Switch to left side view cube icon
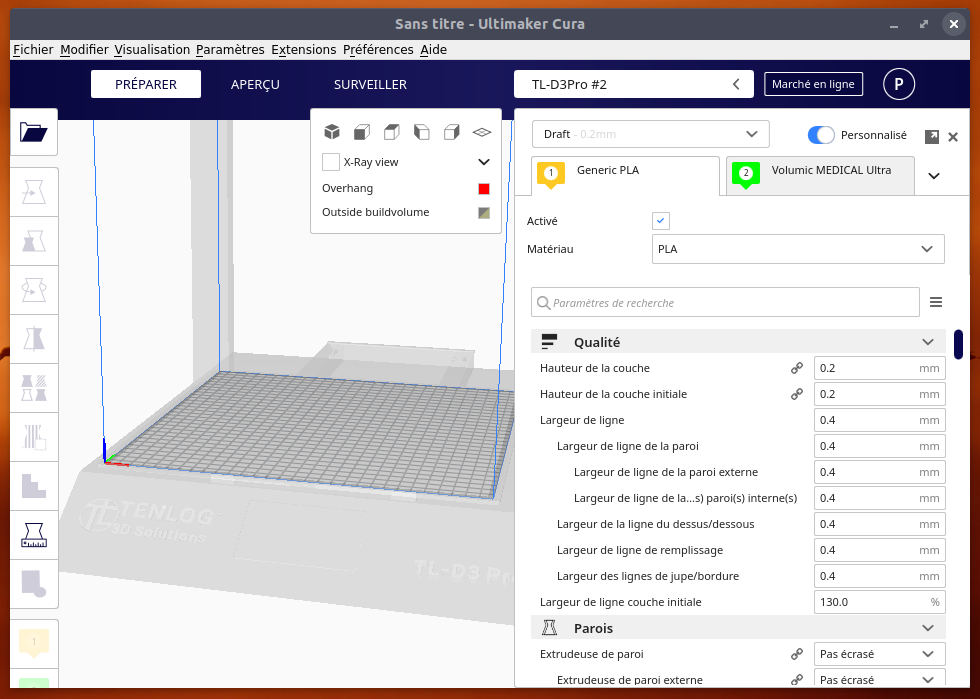This screenshot has width=980, height=699. (x=422, y=132)
